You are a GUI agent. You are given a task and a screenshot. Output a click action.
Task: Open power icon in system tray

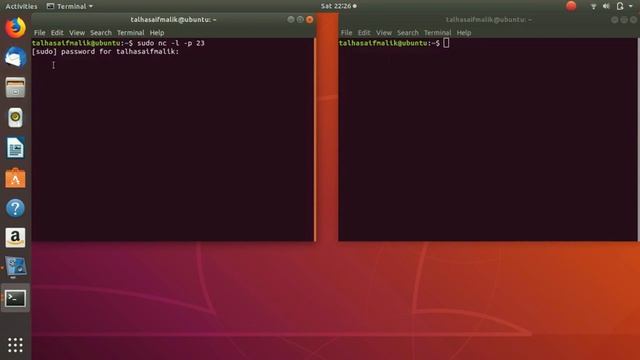(x=620, y=6)
